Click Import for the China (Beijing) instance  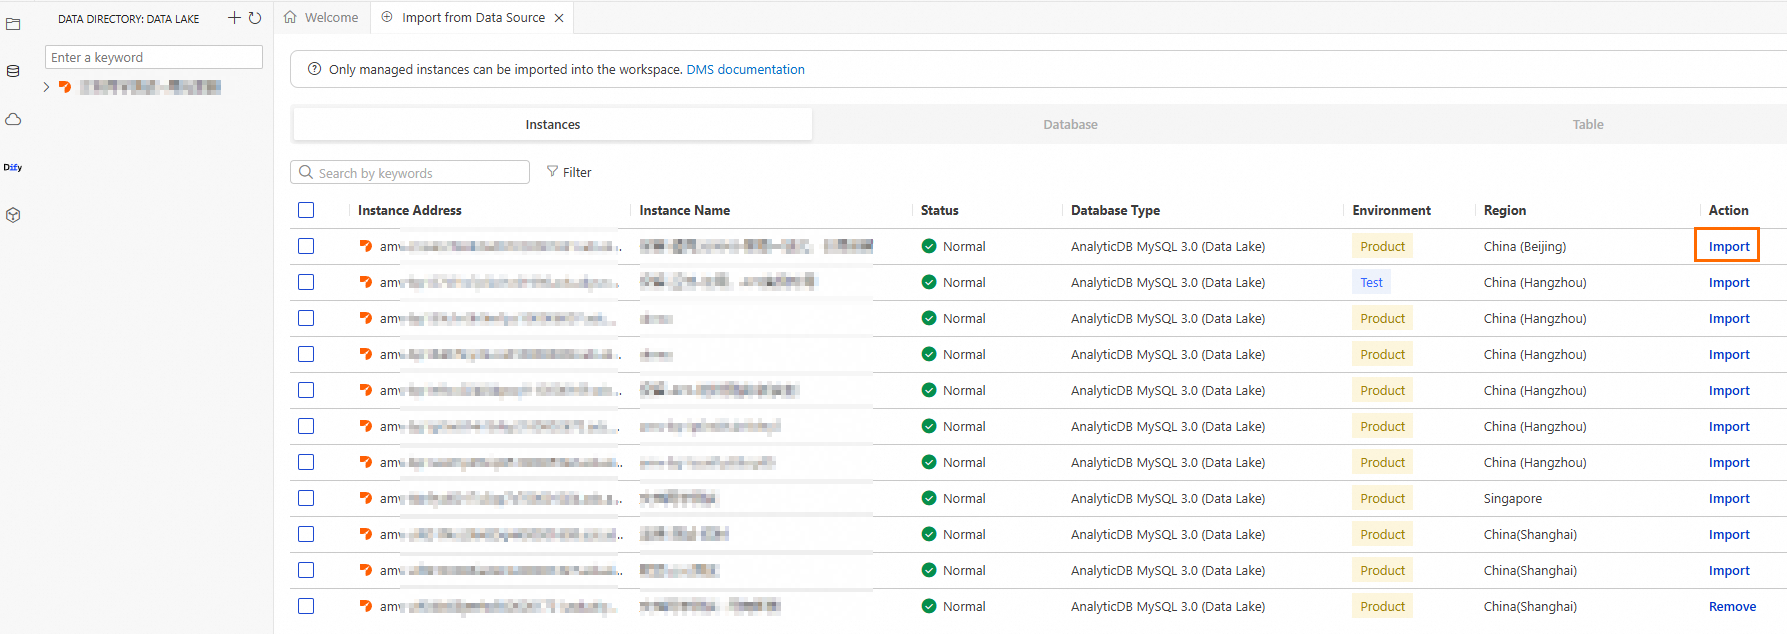pos(1728,246)
